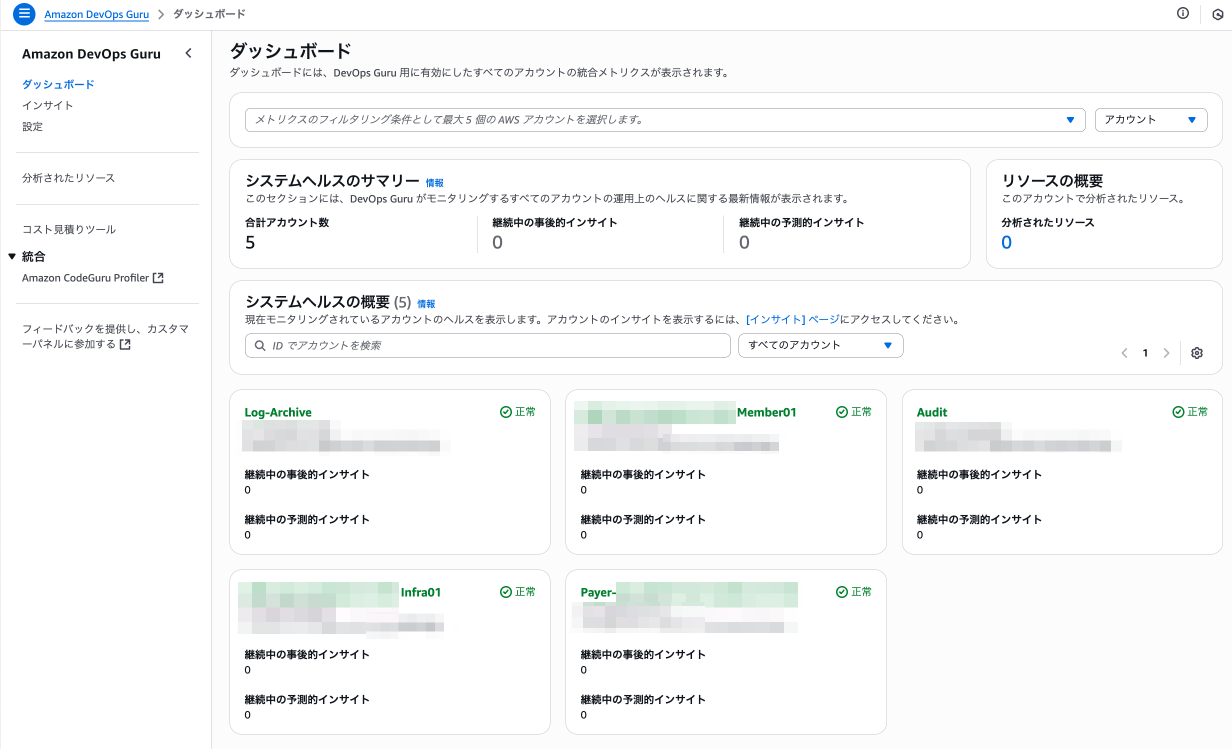Focus the ID でアカウントを検索 search field
The height and width of the screenshot is (749, 1232).
(488, 345)
